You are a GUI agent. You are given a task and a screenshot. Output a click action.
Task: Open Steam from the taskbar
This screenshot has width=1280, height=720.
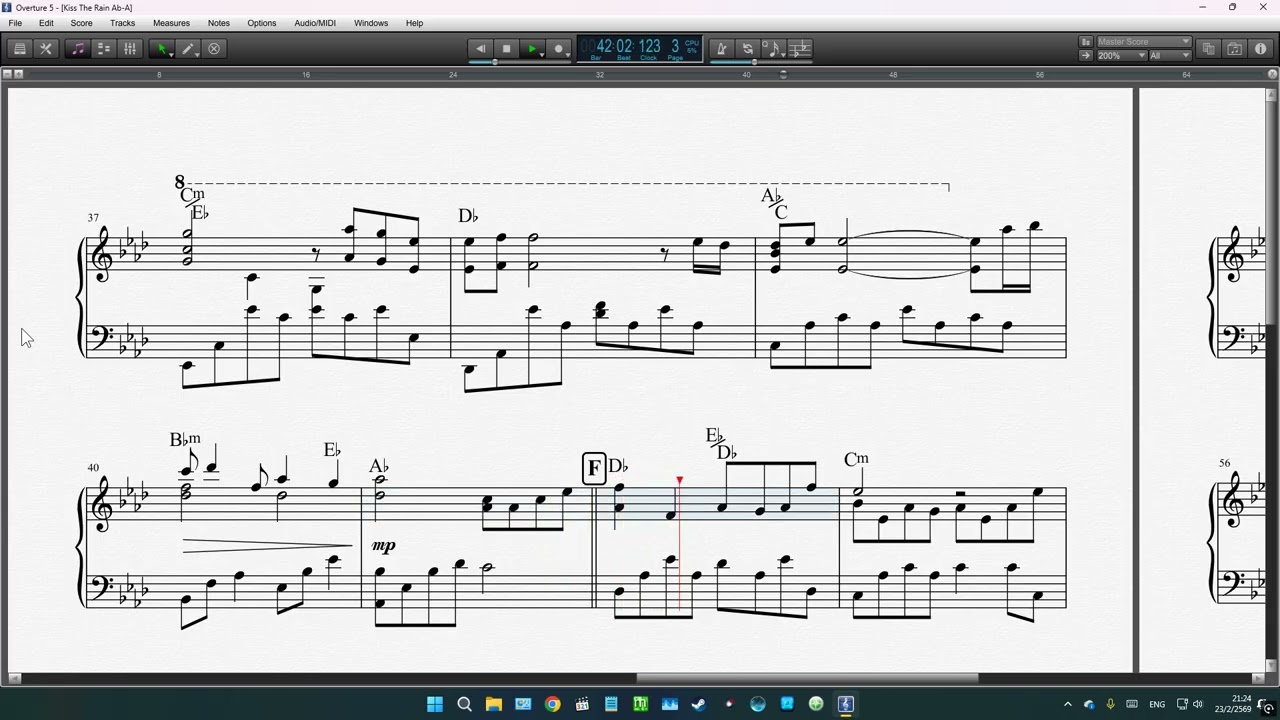pyautogui.click(x=699, y=704)
